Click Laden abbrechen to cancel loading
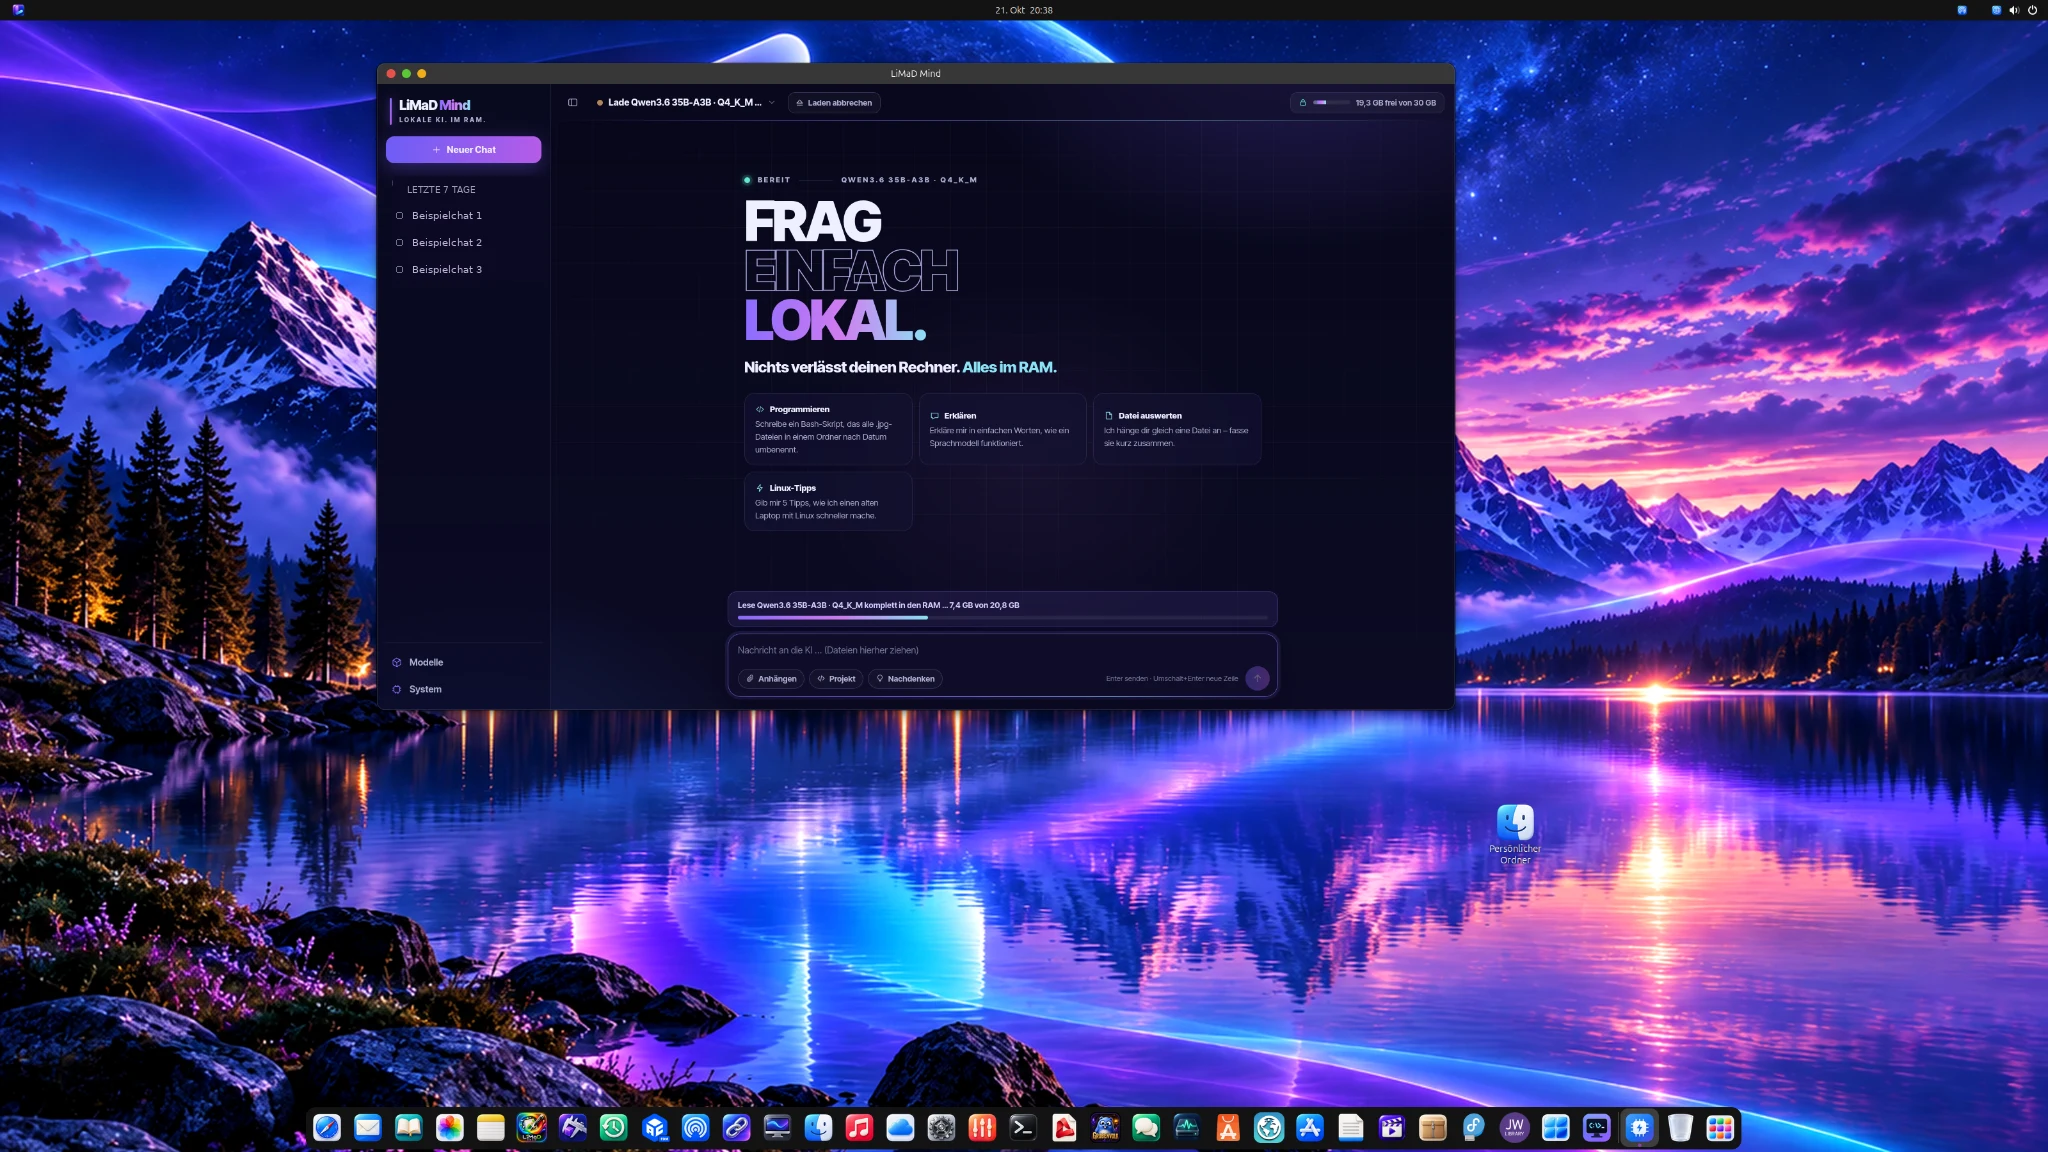 (x=834, y=102)
